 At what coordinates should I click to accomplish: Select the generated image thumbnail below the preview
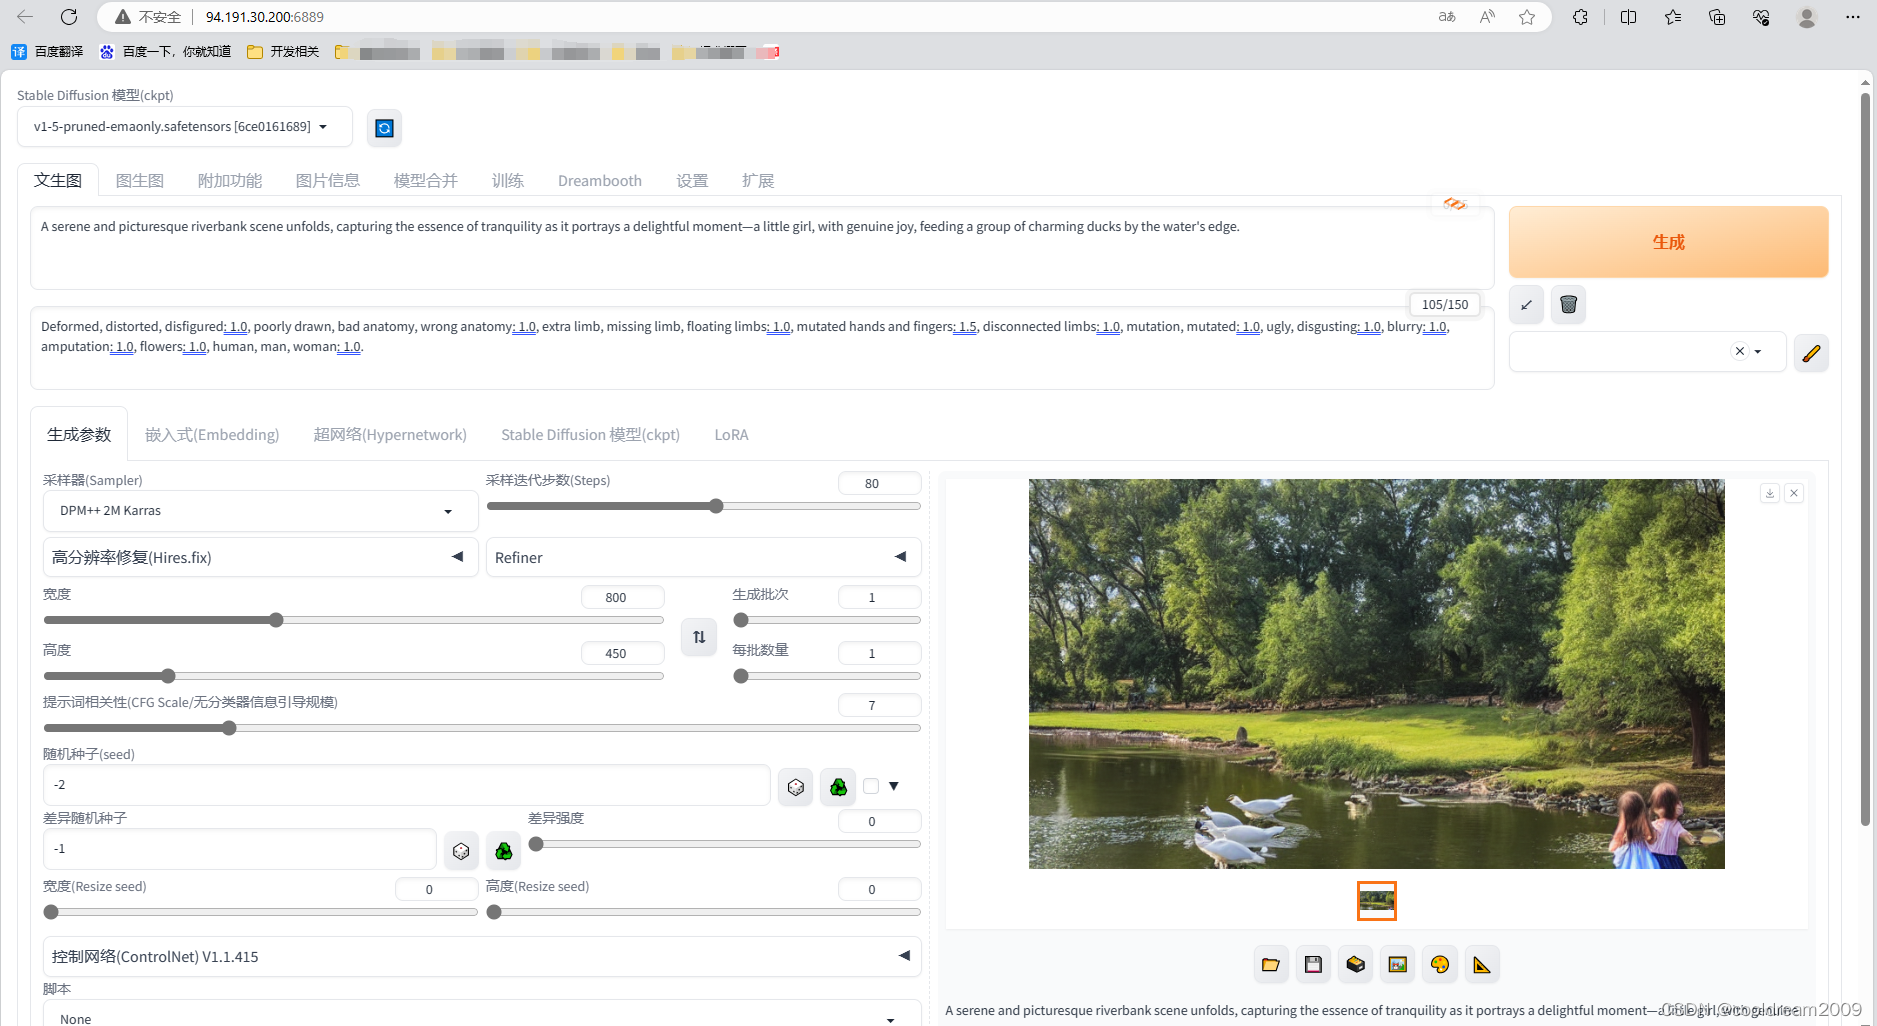point(1377,901)
